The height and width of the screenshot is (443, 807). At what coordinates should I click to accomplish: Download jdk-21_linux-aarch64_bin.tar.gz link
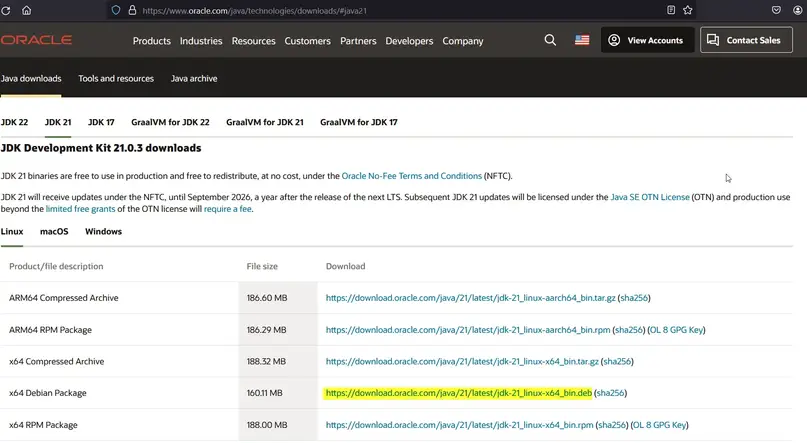pos(470,298)
